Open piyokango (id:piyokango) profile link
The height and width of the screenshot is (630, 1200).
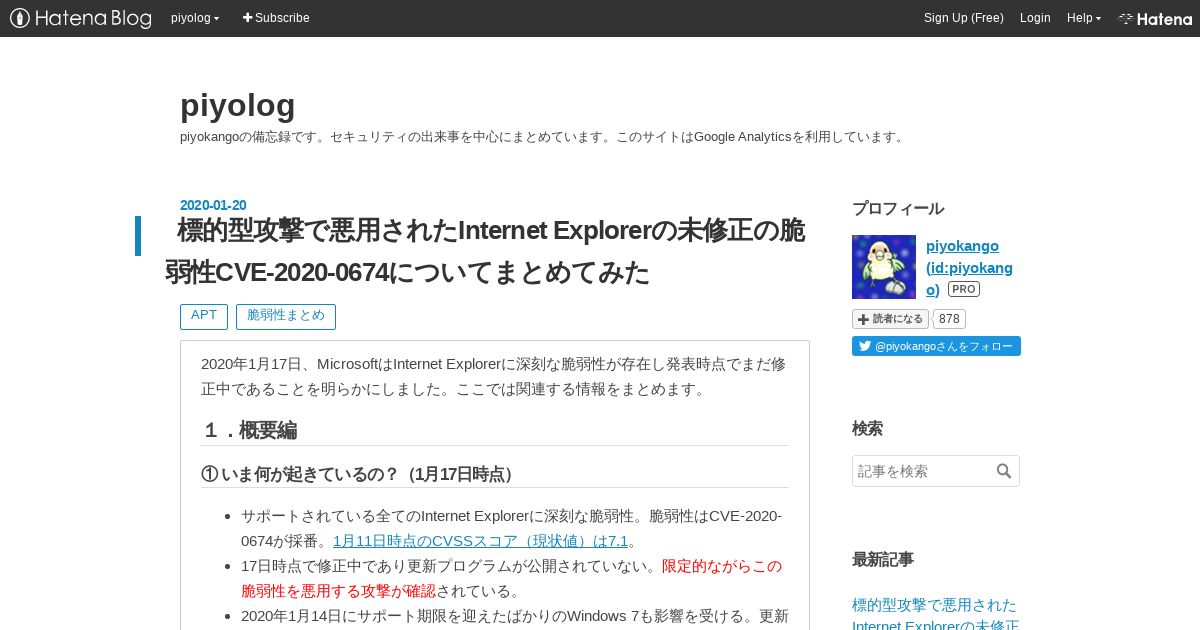(969, 267)
